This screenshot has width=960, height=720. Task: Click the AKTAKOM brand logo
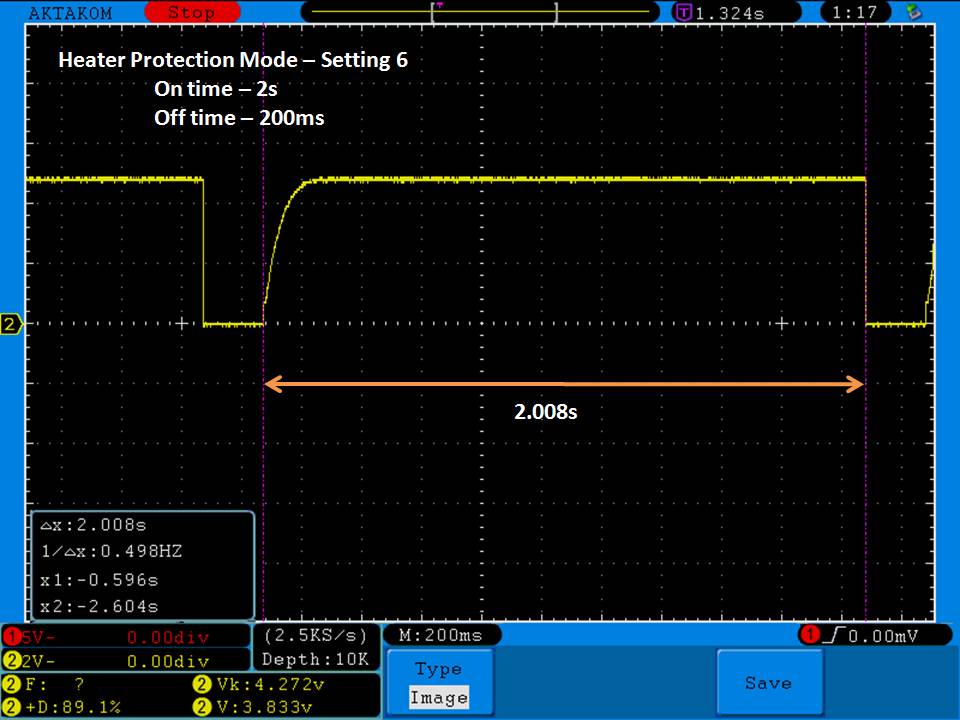(x=70, y=13)
